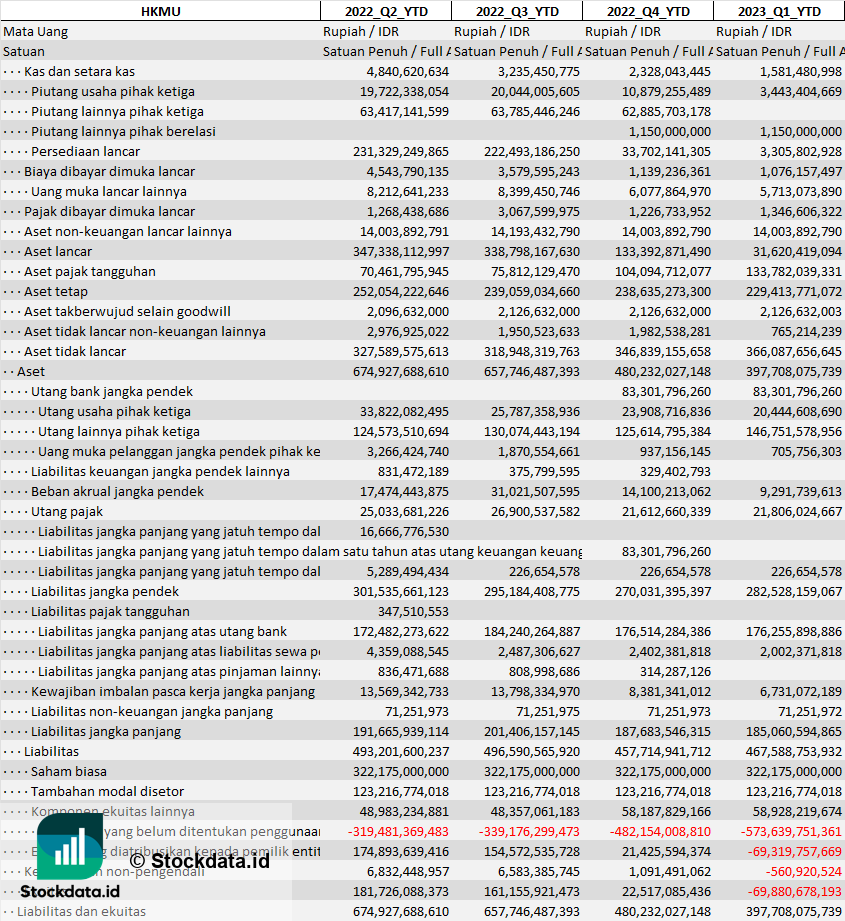Select current assets value 338,798,167,630
This screenshot has width=845, height=921.
(531, 251)
